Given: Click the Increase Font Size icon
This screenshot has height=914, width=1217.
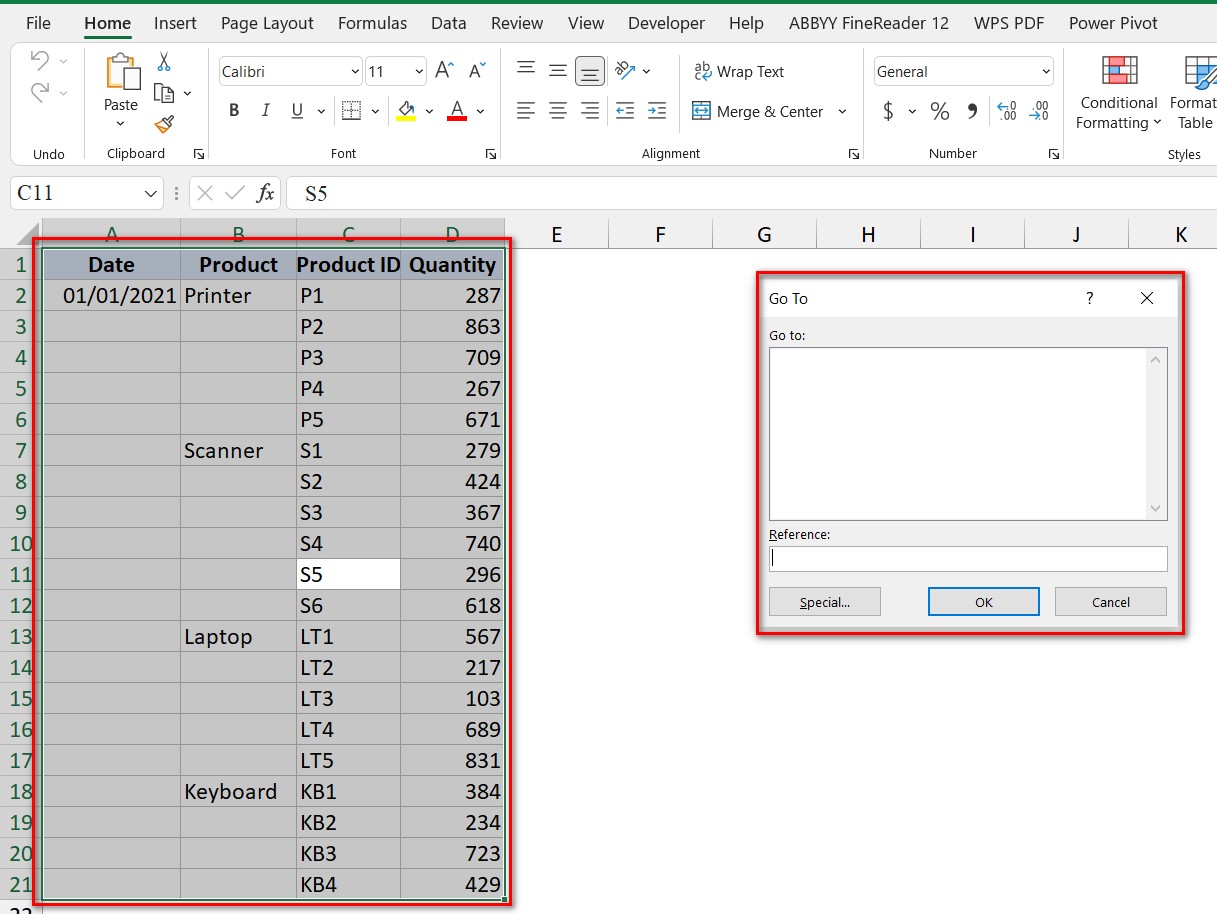Looking at the screenshot, I should point(445,71).
